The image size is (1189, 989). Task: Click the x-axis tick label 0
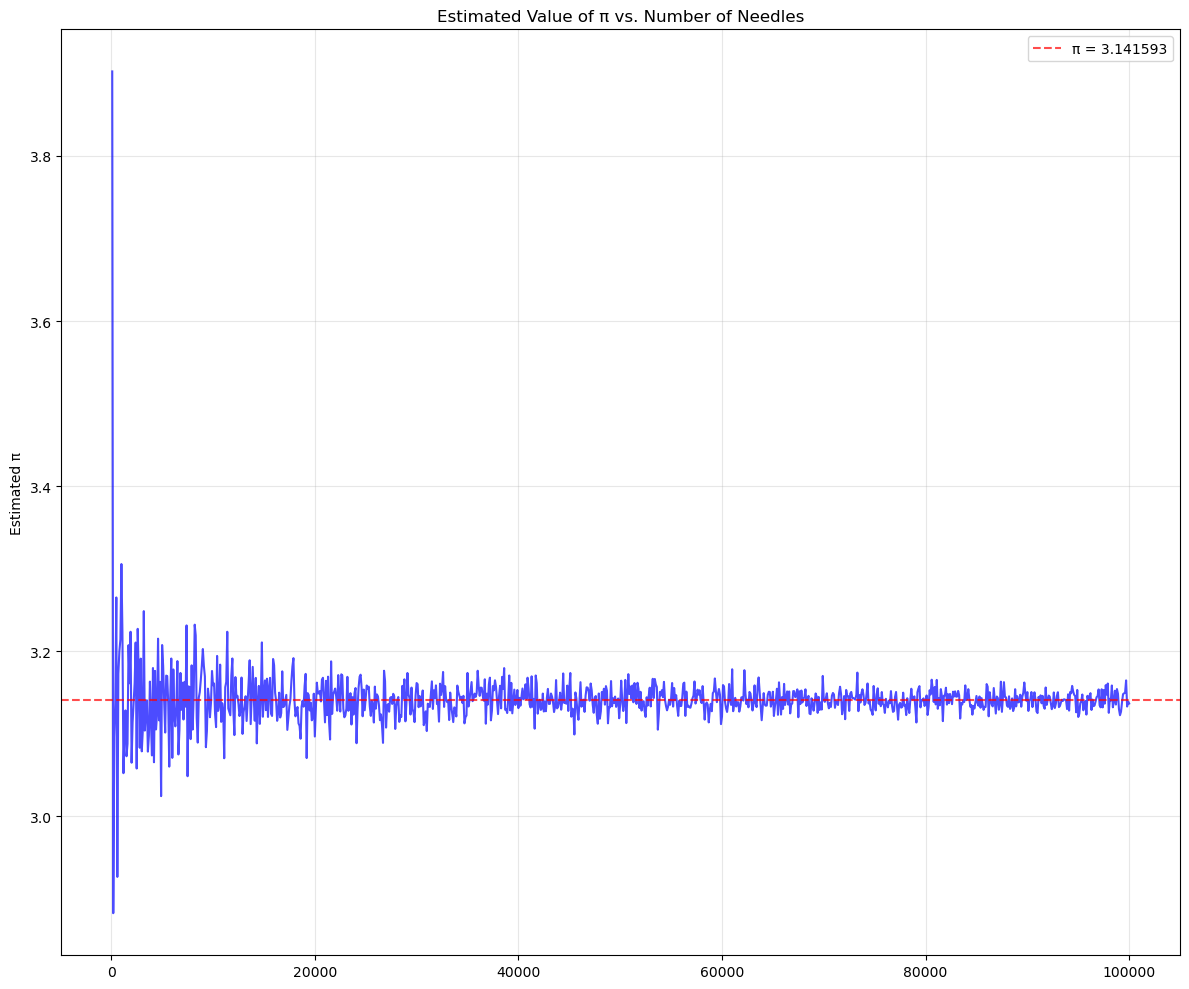(x=111, y=972)
